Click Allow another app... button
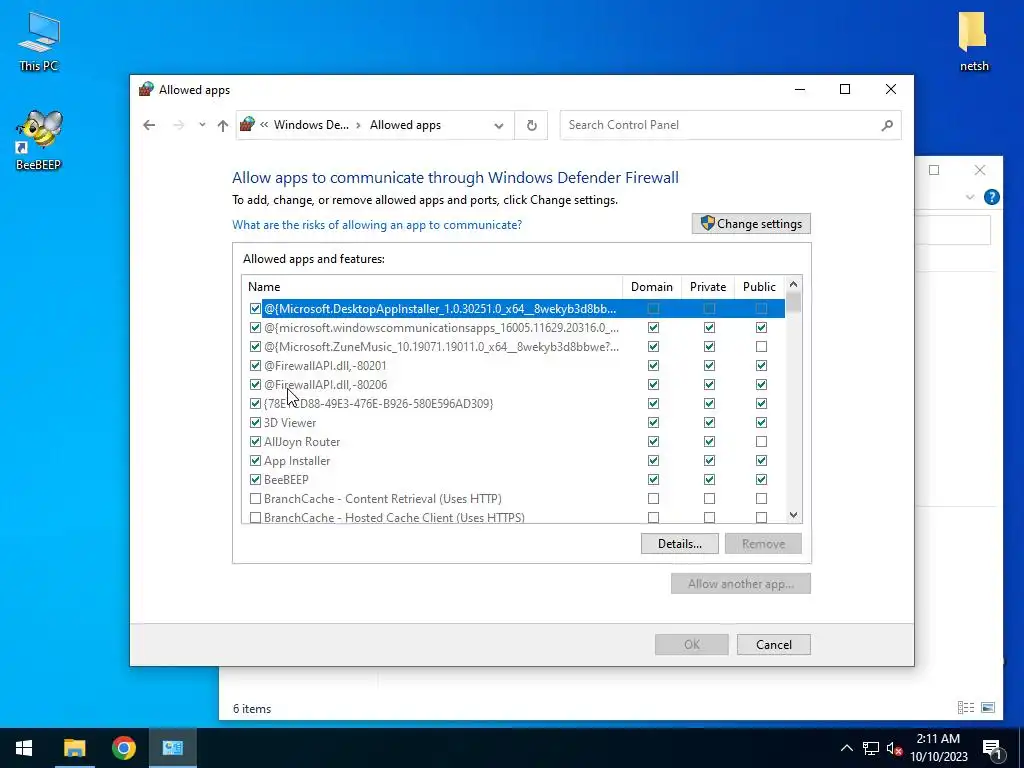The width and height of the screenshot is (1024, 768). pos(741,584)
